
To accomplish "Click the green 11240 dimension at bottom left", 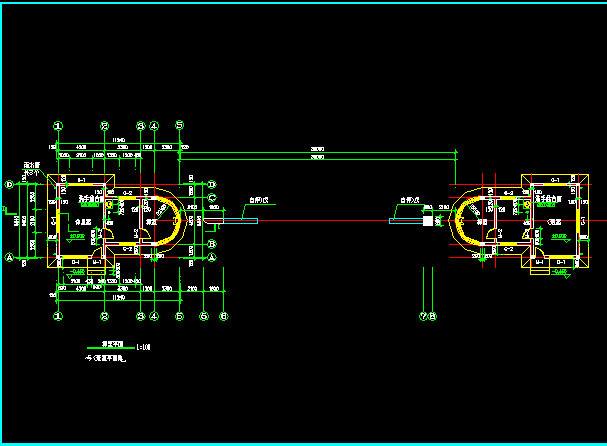I will coord(117,297).
